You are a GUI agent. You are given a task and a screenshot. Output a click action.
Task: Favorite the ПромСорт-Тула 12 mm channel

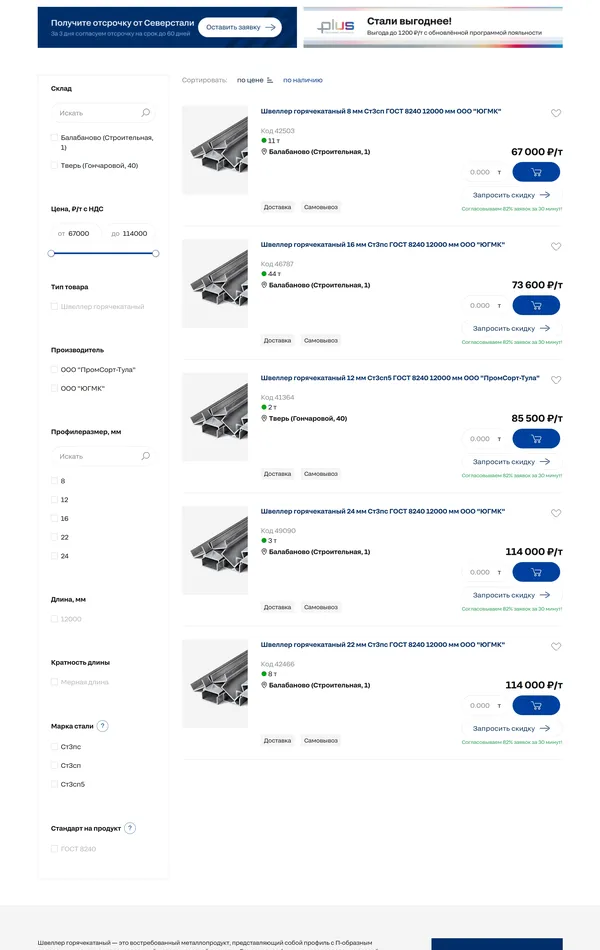[x=556, y=380]
